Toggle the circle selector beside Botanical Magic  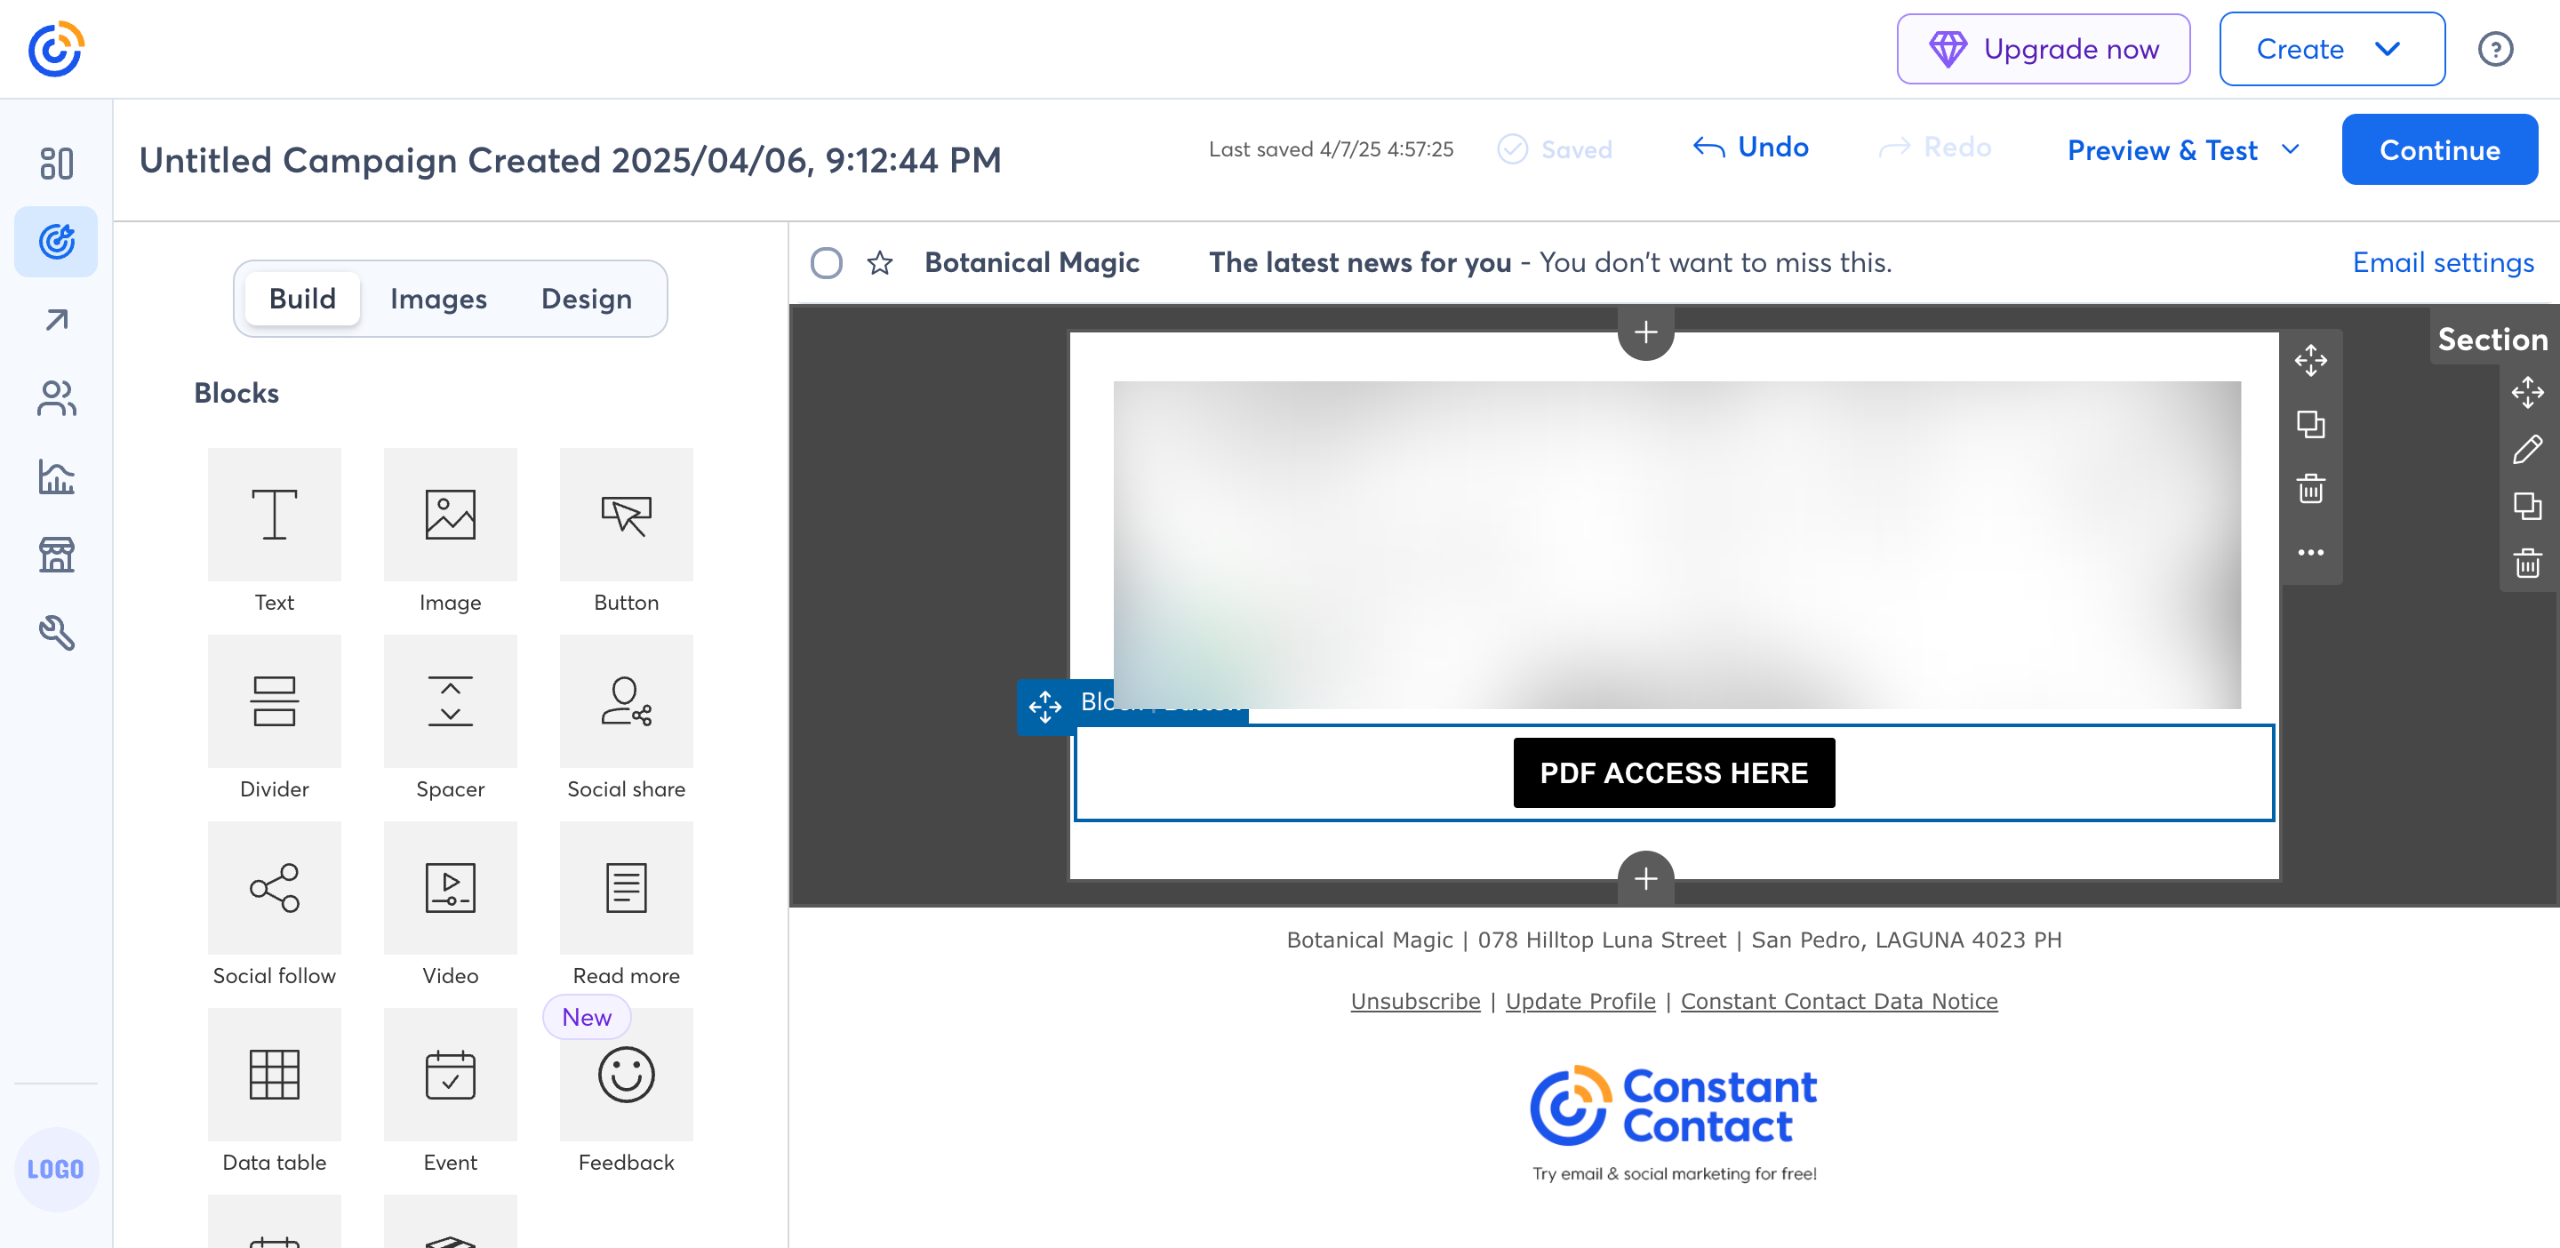826,263
